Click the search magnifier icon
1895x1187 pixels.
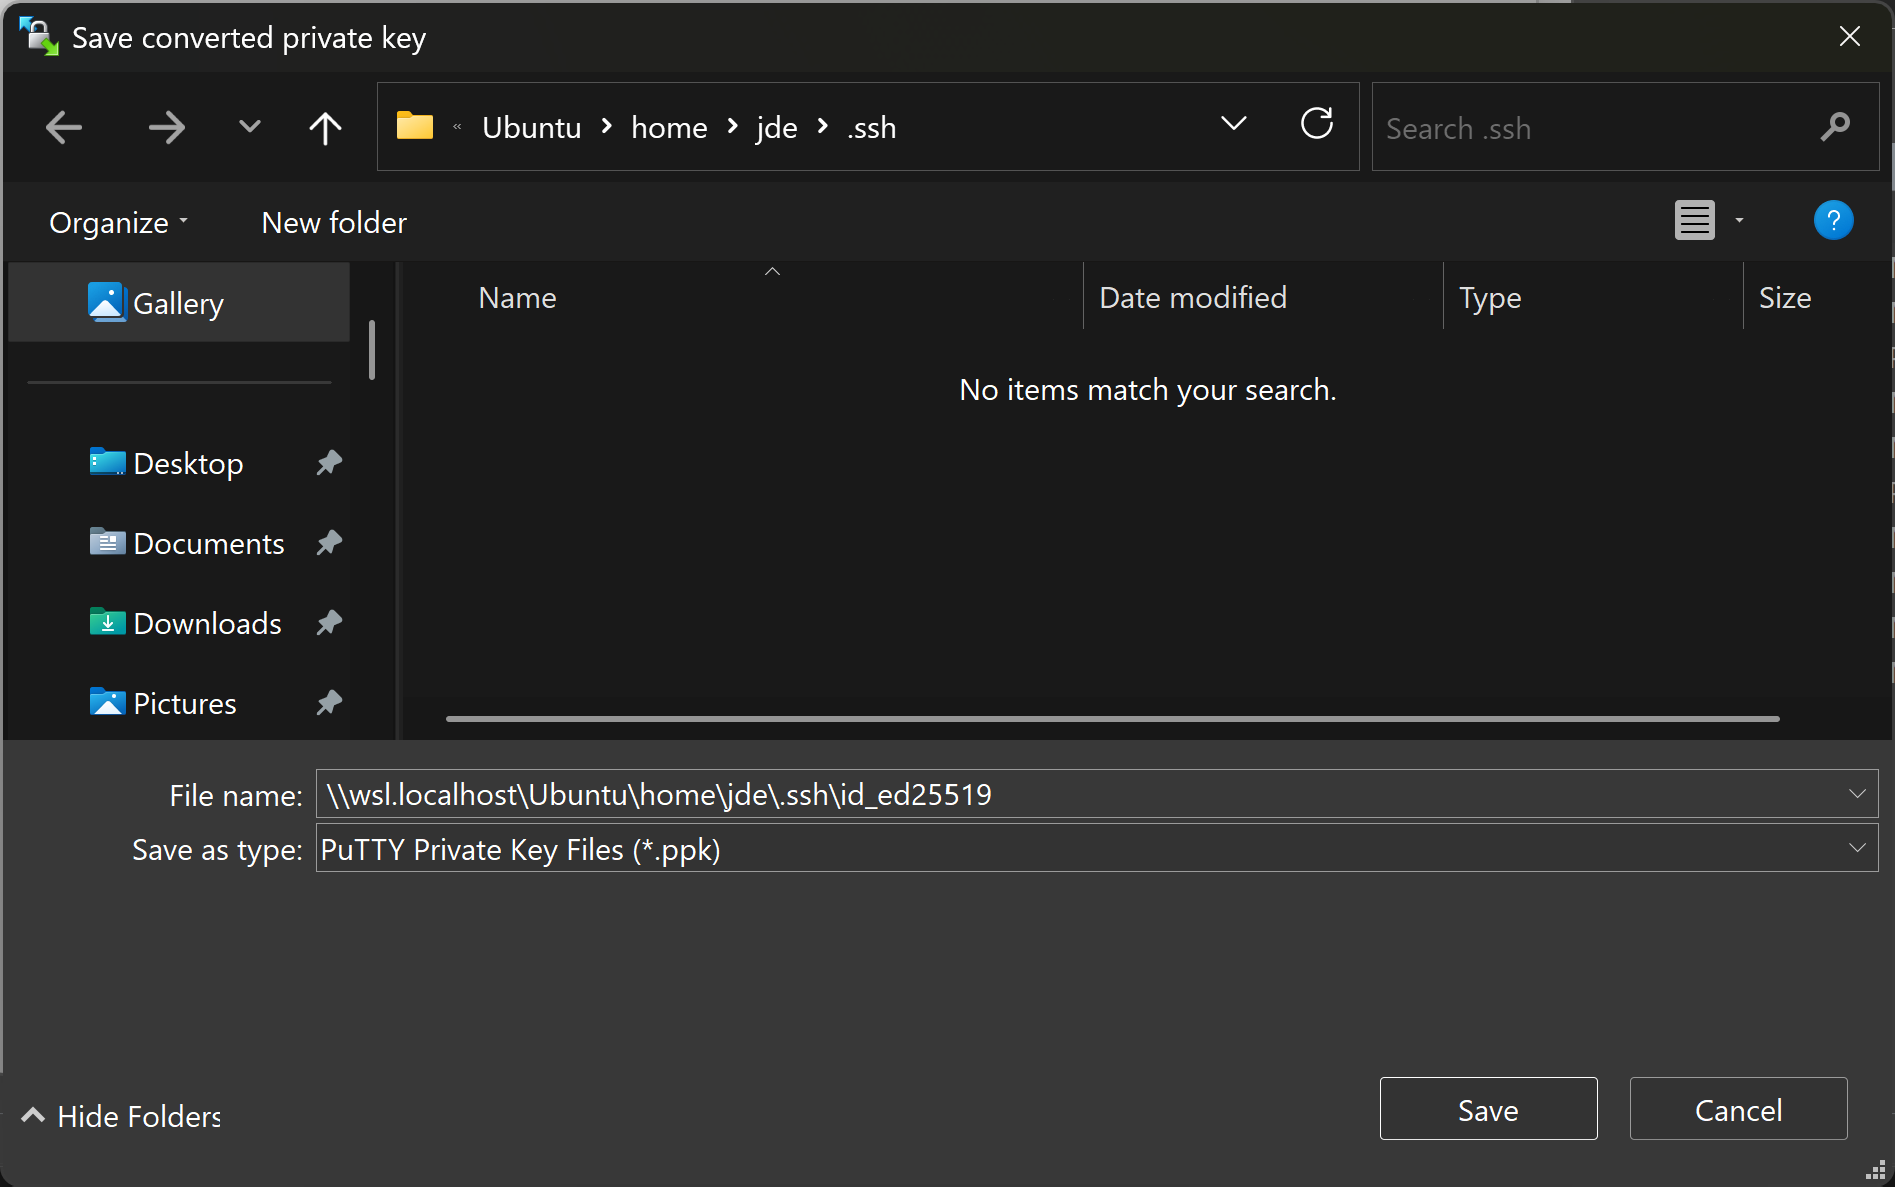pyautogui.click(x=1835, y=127)
